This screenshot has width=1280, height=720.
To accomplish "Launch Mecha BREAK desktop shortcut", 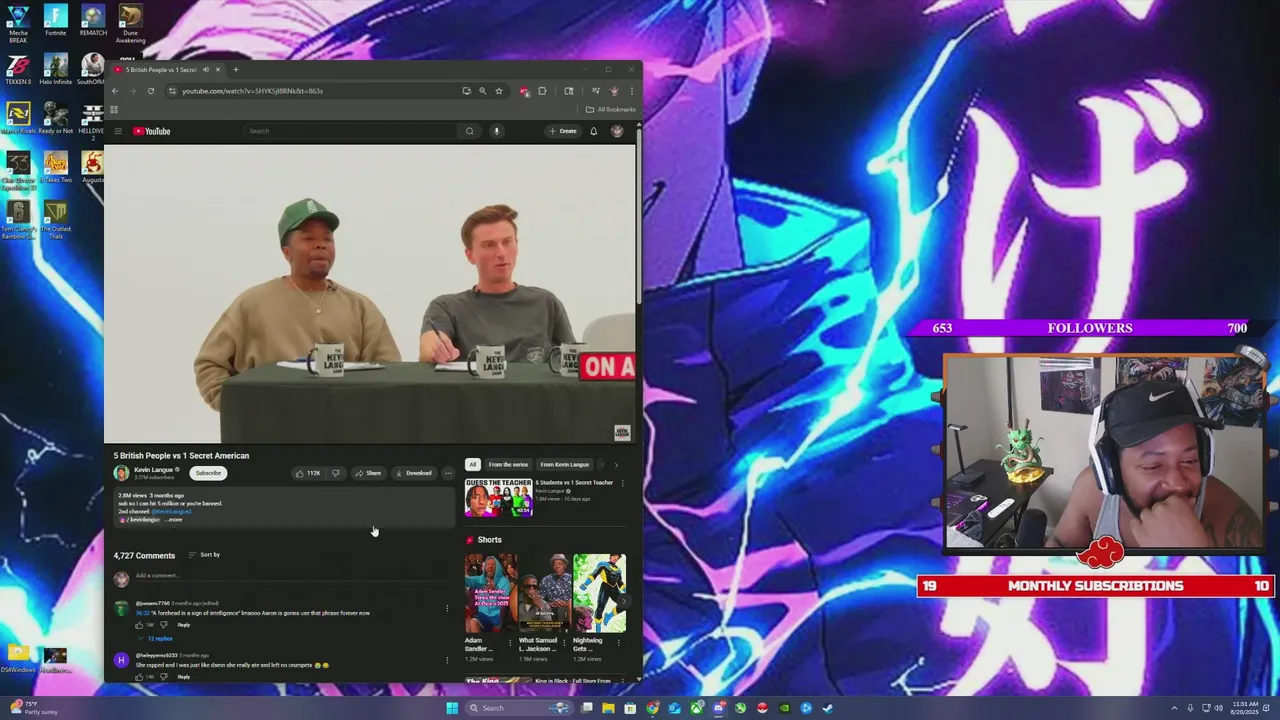I will [x=18, y=24].
